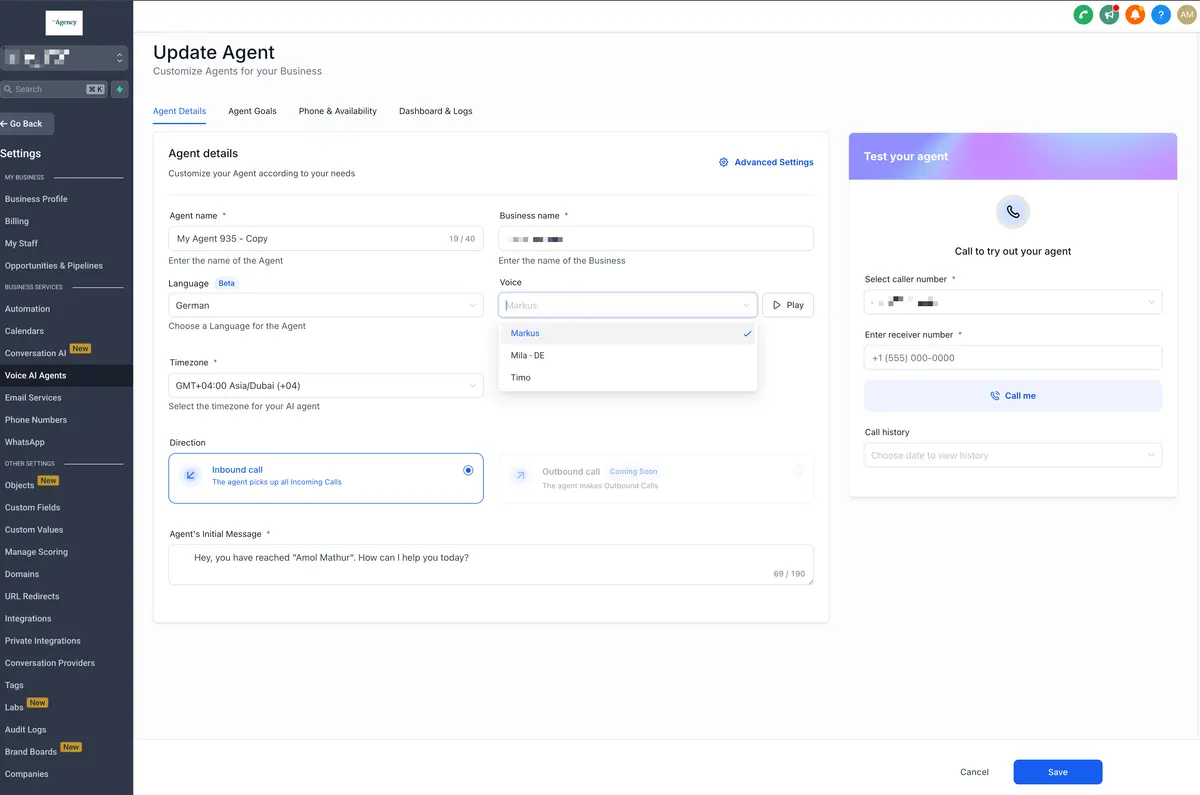The height and width of the screenshot is (795, 1200).
Task: Open the Language dropdown showing German
Action: point(326,305)
